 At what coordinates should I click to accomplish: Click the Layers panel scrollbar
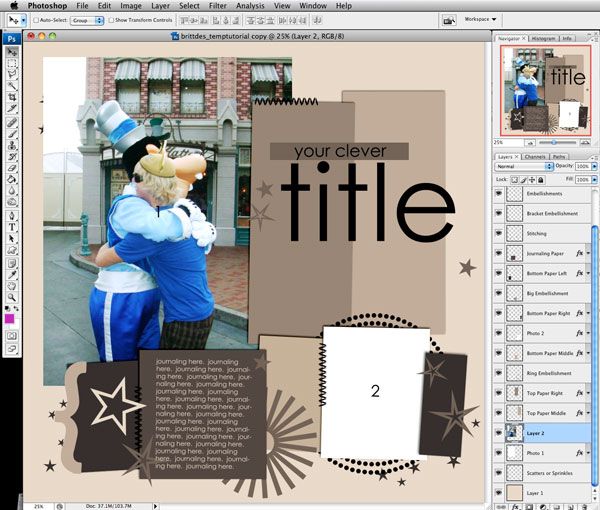(594, 356)
